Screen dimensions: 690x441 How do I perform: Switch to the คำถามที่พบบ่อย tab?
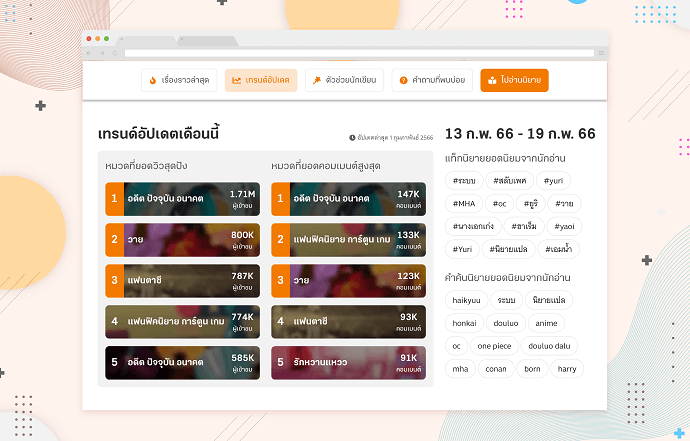point(432,80)
